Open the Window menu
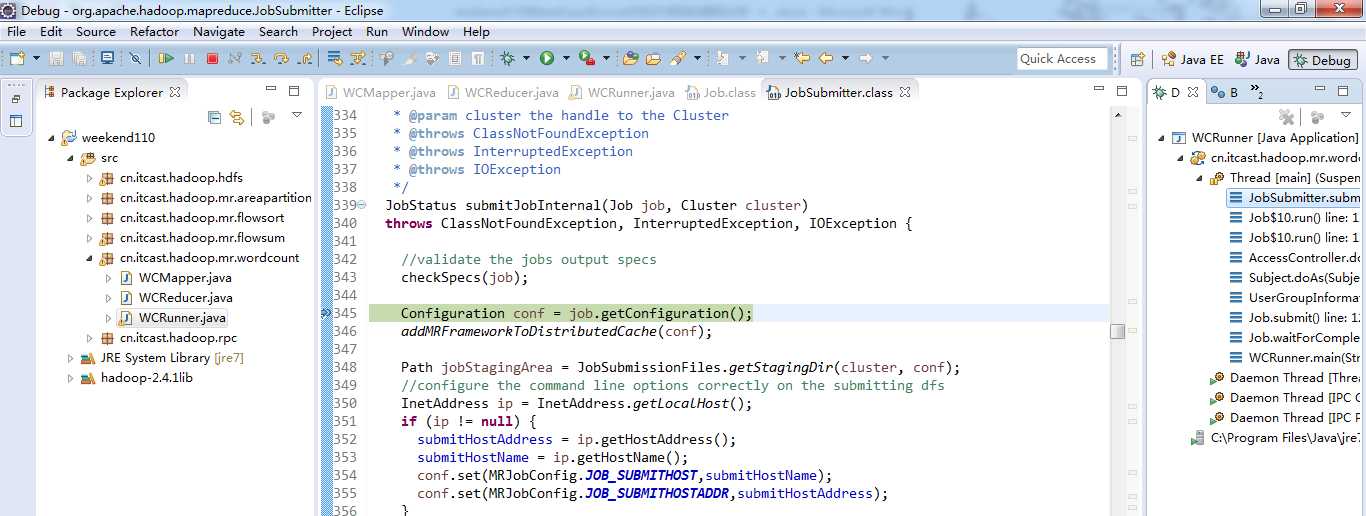Image resolution: width=1366 pixels, height=516 pixels. tap(425, 31)
